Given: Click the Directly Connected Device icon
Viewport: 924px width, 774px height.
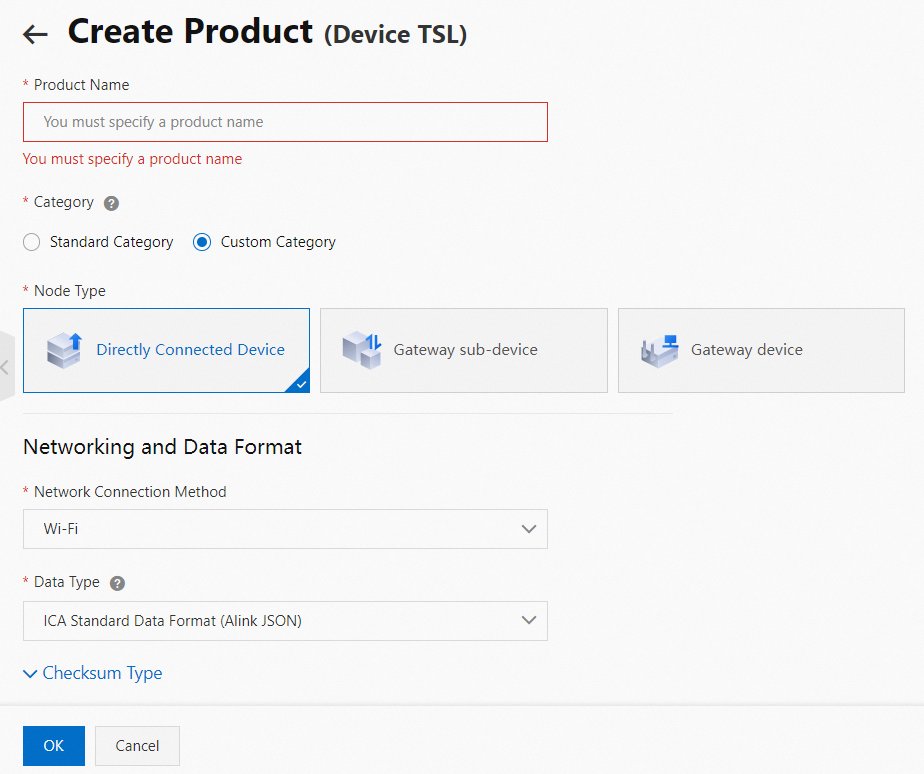Looking at the screenshot, I should pos(64,350).
